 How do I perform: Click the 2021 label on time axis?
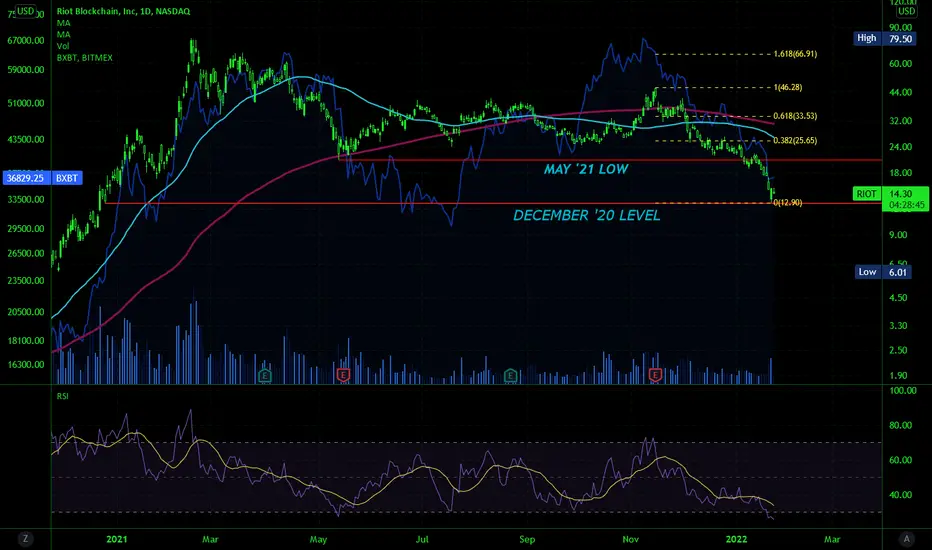116,539
